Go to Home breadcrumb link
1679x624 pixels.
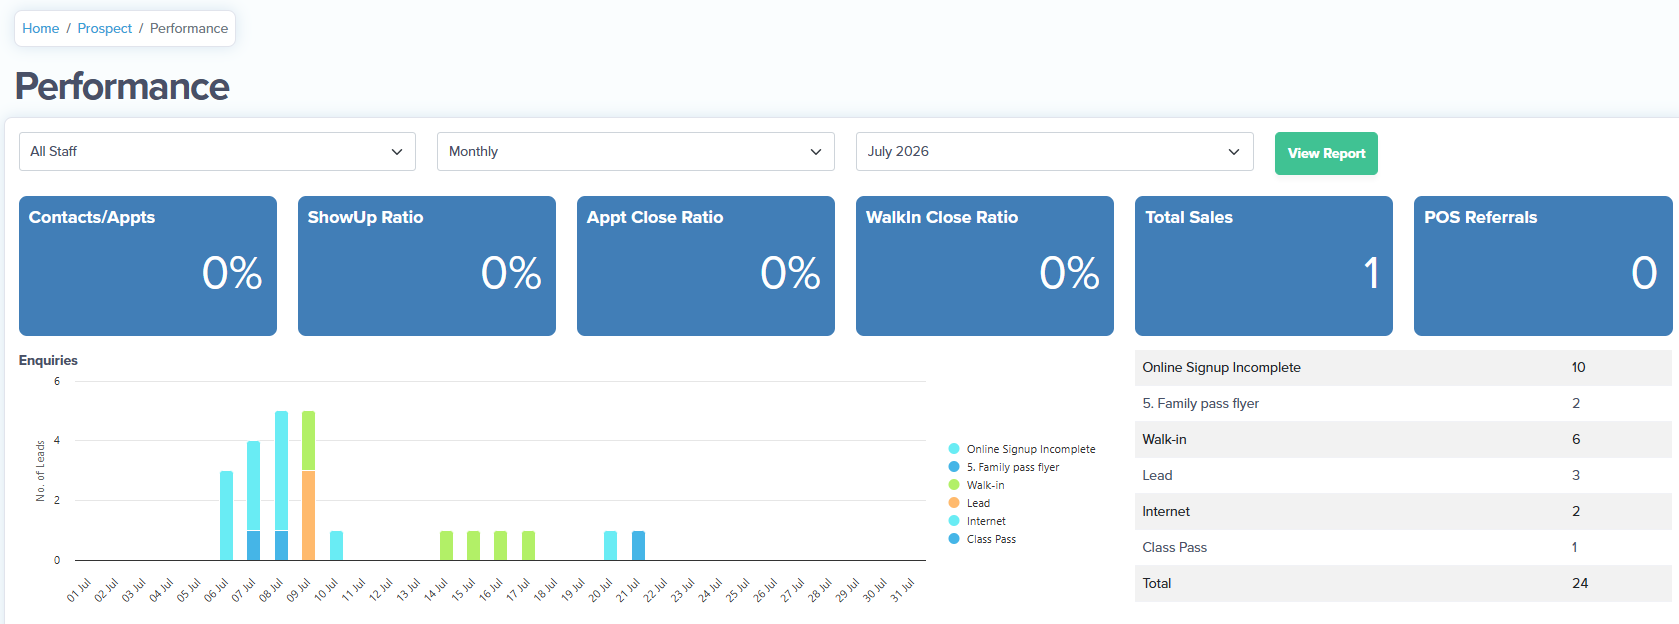41,28
